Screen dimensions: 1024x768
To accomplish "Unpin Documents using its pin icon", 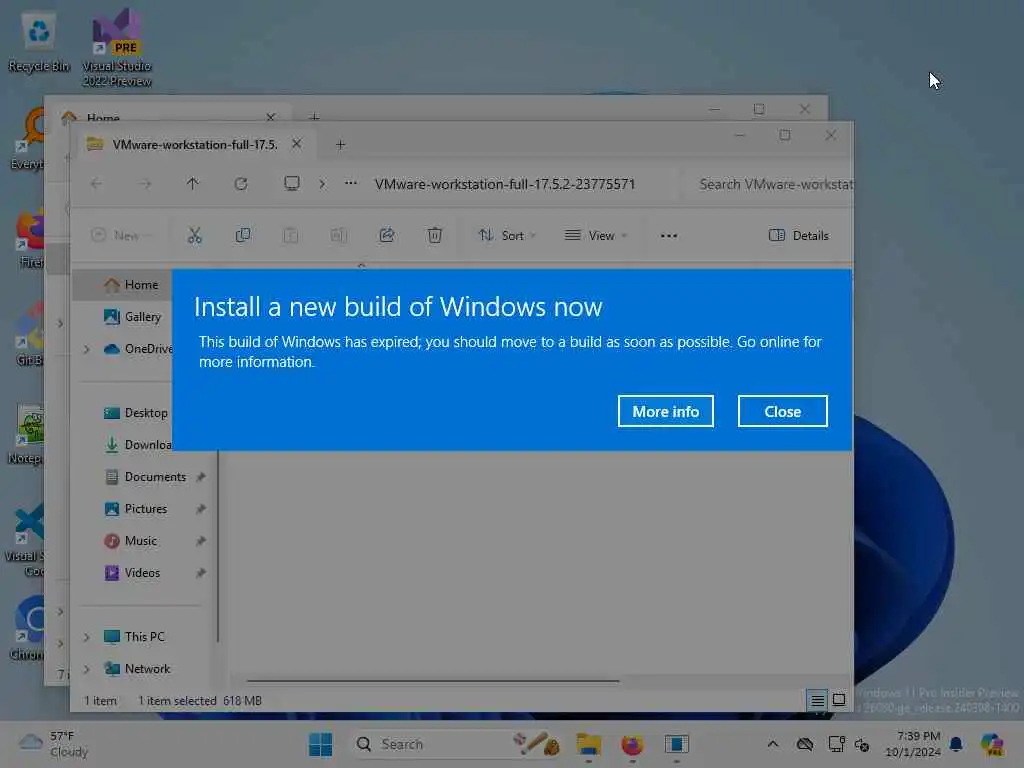I will click(201, 477).
